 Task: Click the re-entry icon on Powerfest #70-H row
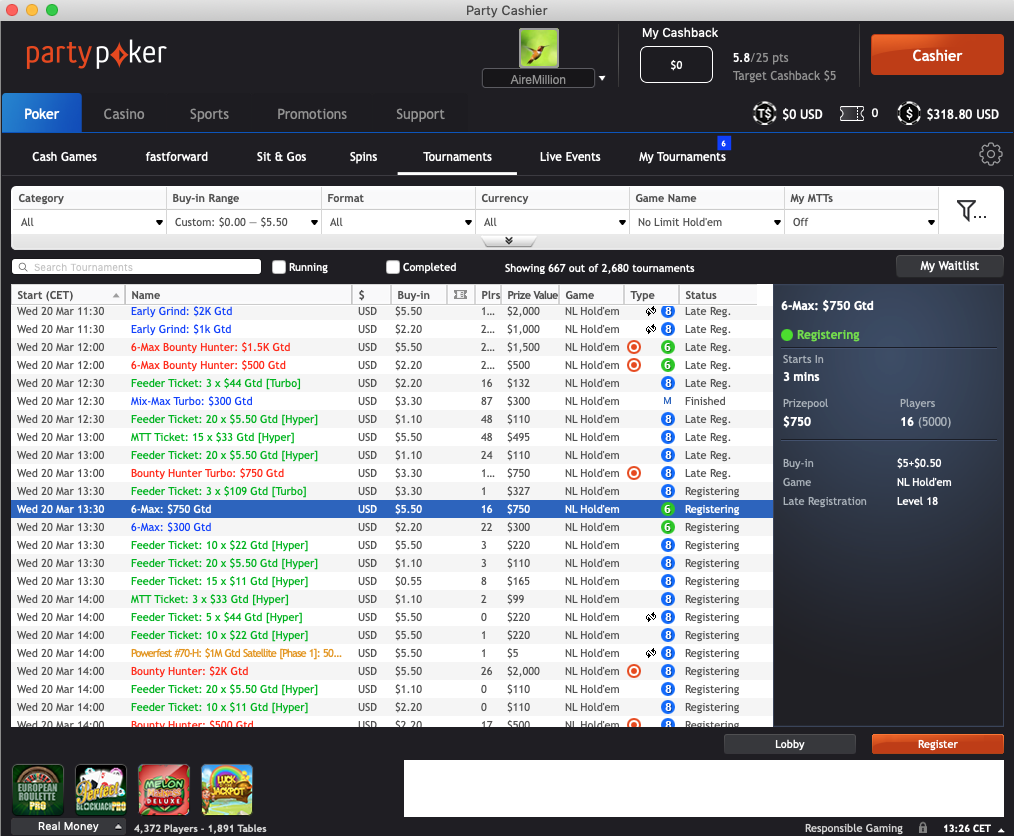(651, 653)
